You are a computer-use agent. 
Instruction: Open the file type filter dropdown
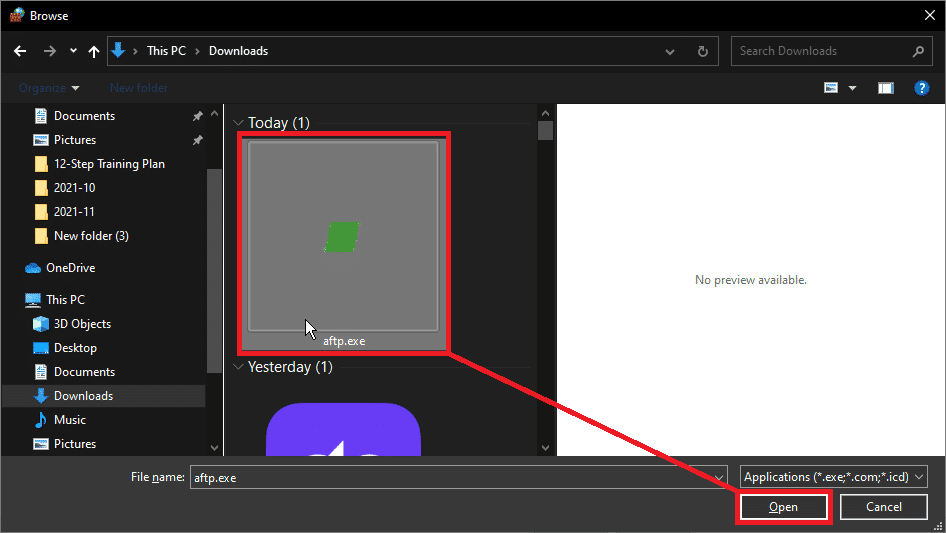(x=834, y=477)
